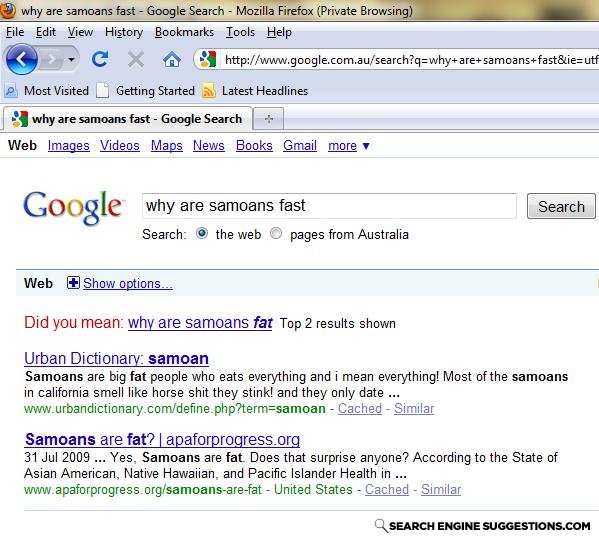Image resolution: width=599 pixels, height=537 pixels.
Task: Expand the 'more' services dropdown
Action: 348,146
